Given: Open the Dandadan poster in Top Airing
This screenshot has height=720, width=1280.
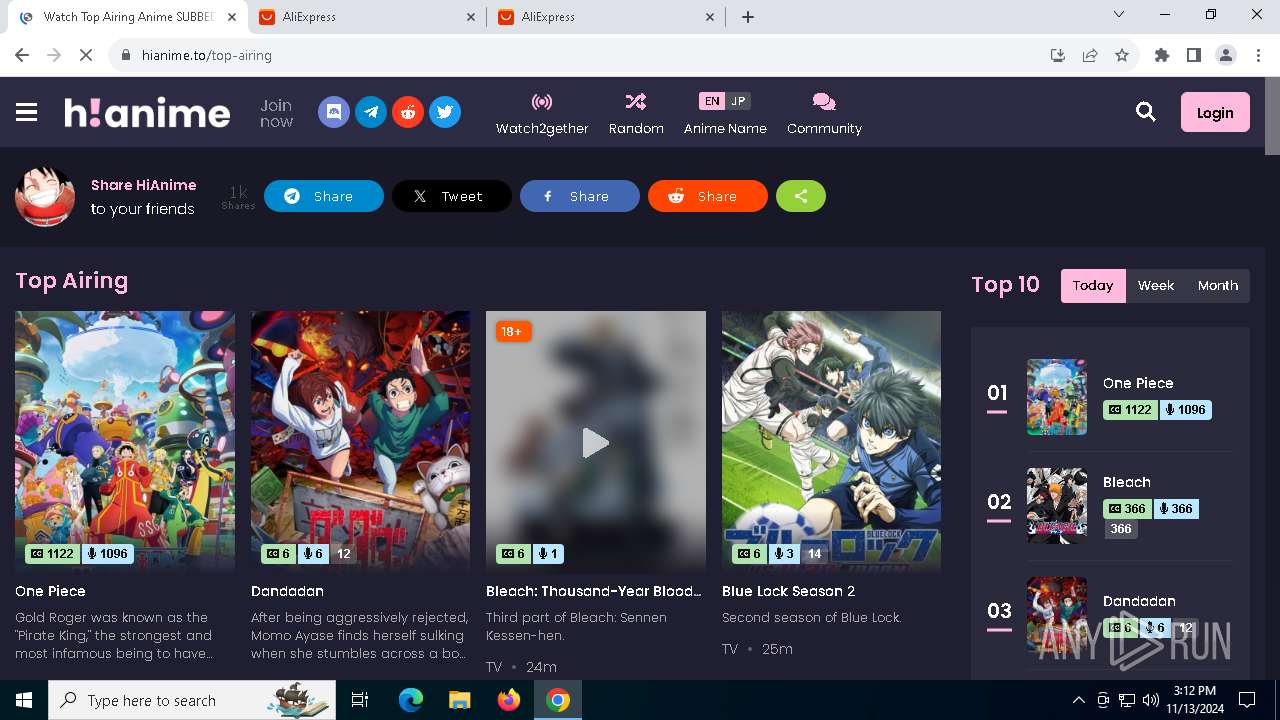Looking at the screenshot, I should click(360, 441).
